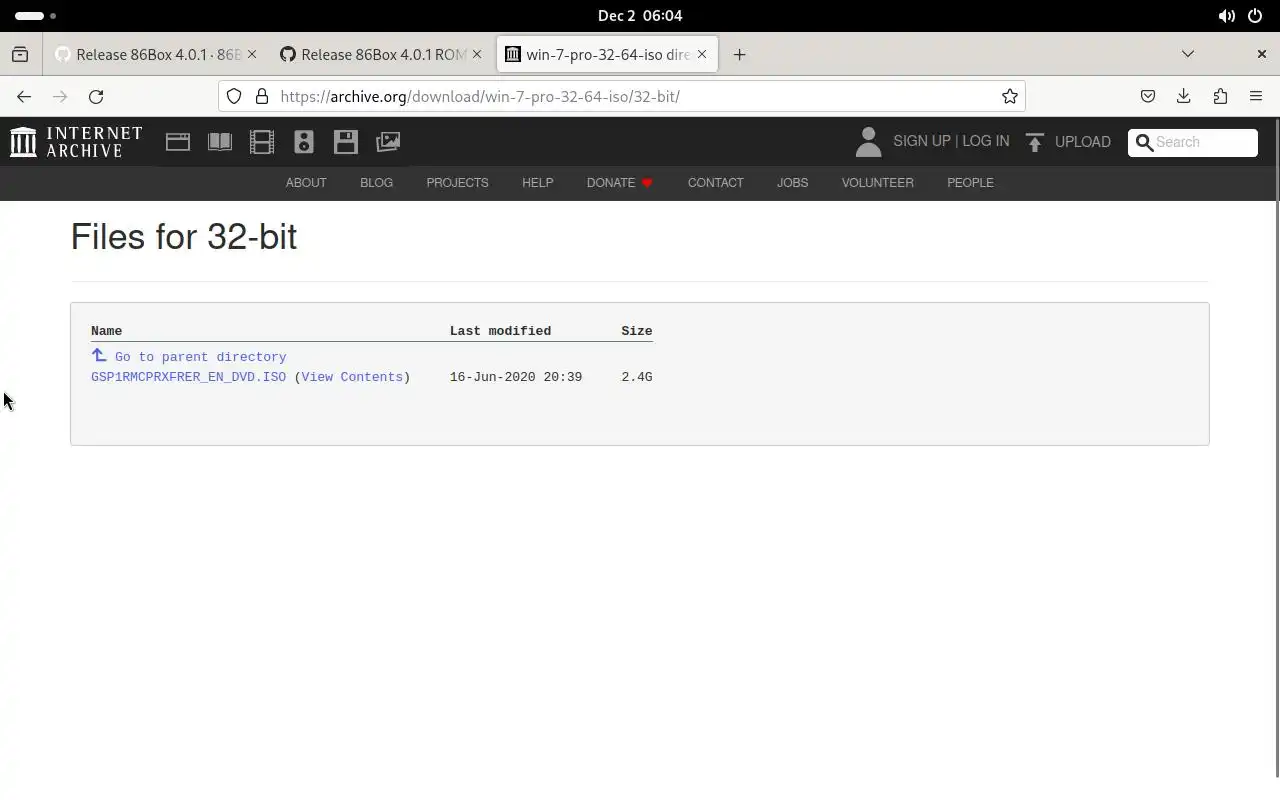Open the Texts books icon
Screen dimensions: 1280x800
click(220, 142)
